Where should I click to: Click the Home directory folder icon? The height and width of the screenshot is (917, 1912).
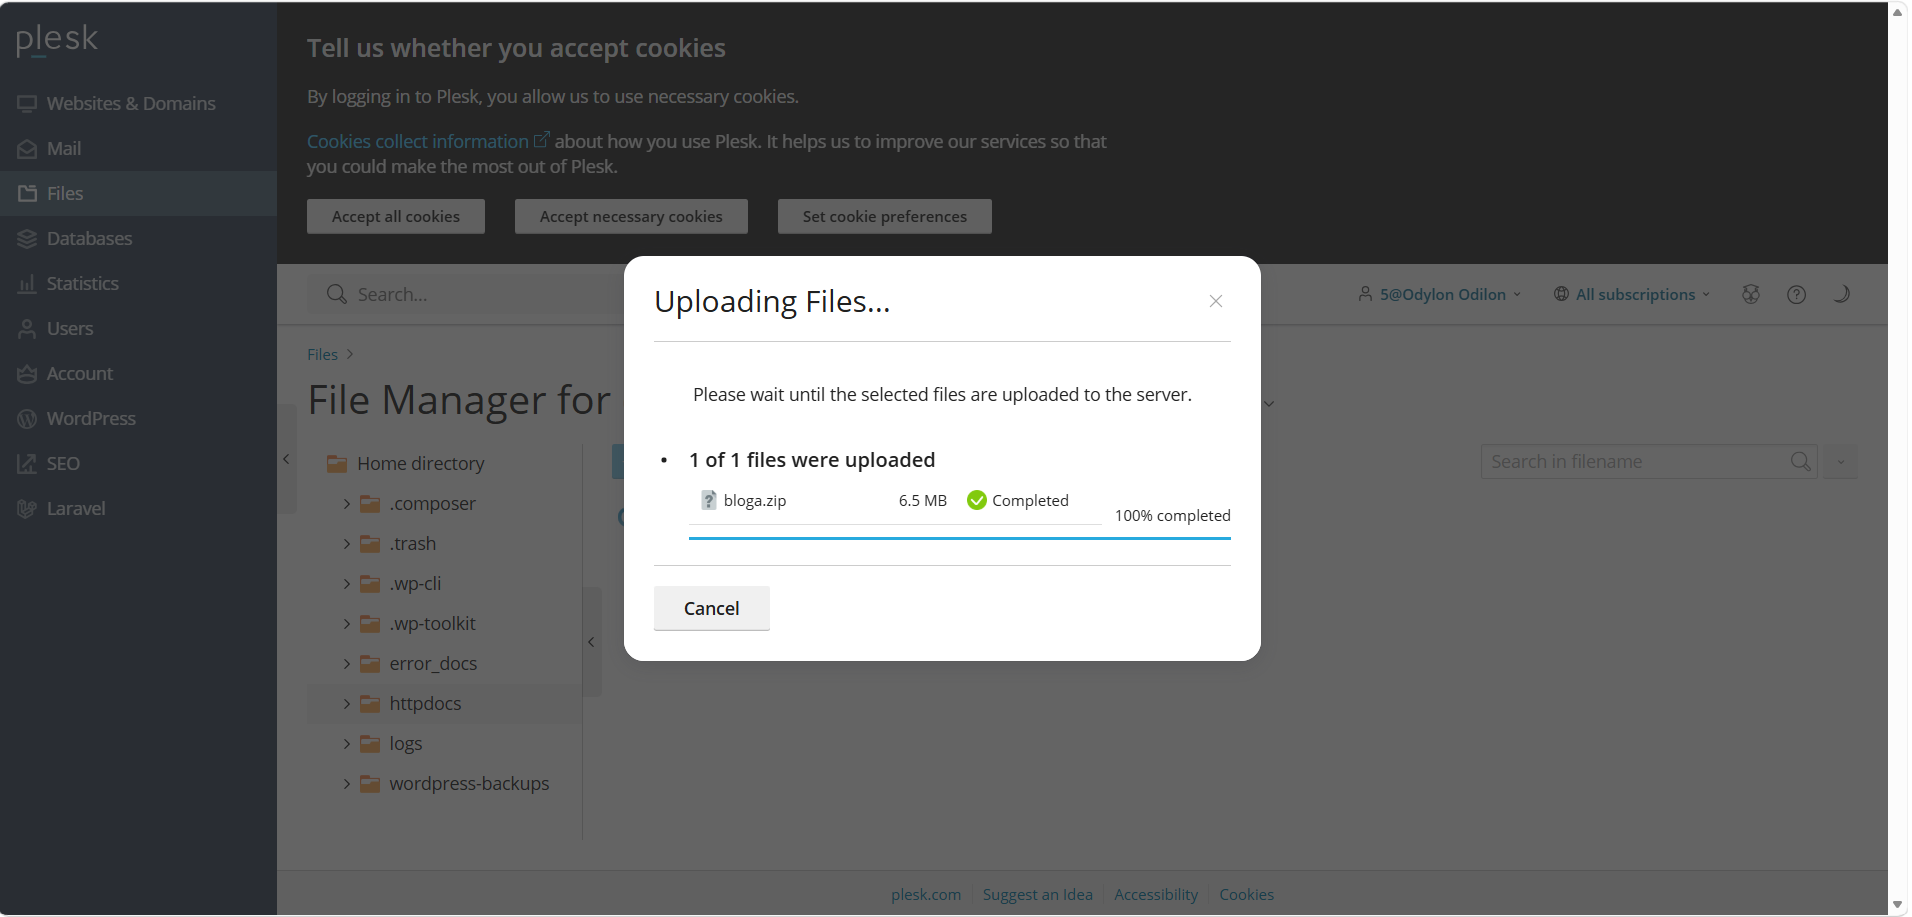click(337, 464)
